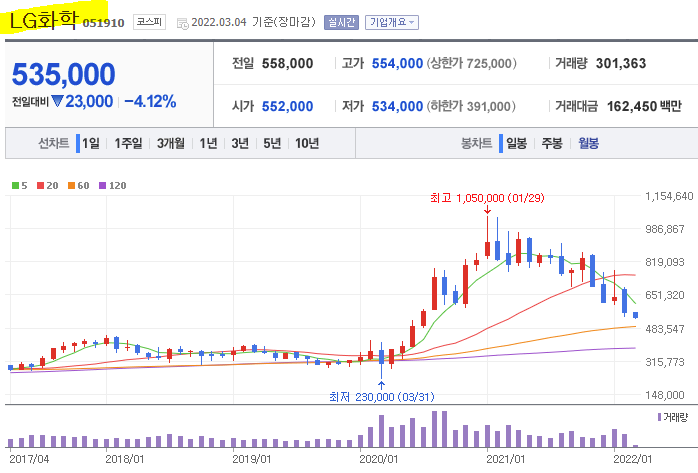Show the 3년 line chart
698x473 pixels.
240,143
